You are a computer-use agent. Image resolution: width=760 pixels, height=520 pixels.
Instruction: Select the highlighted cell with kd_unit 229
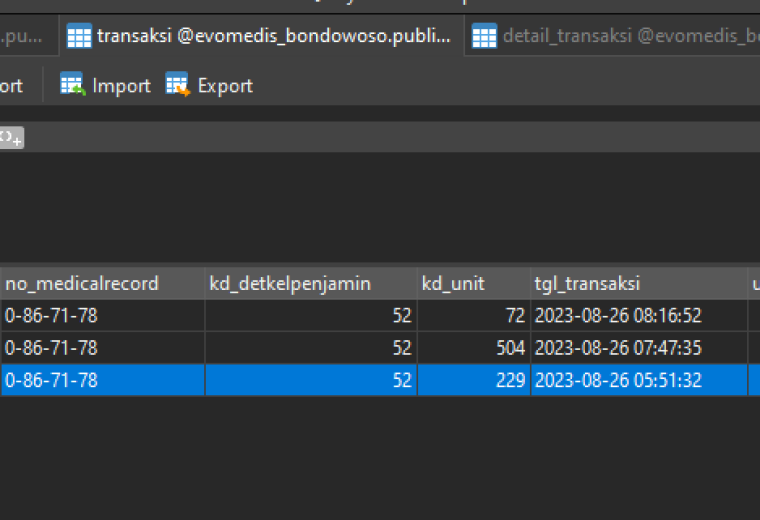pos(474,380)
